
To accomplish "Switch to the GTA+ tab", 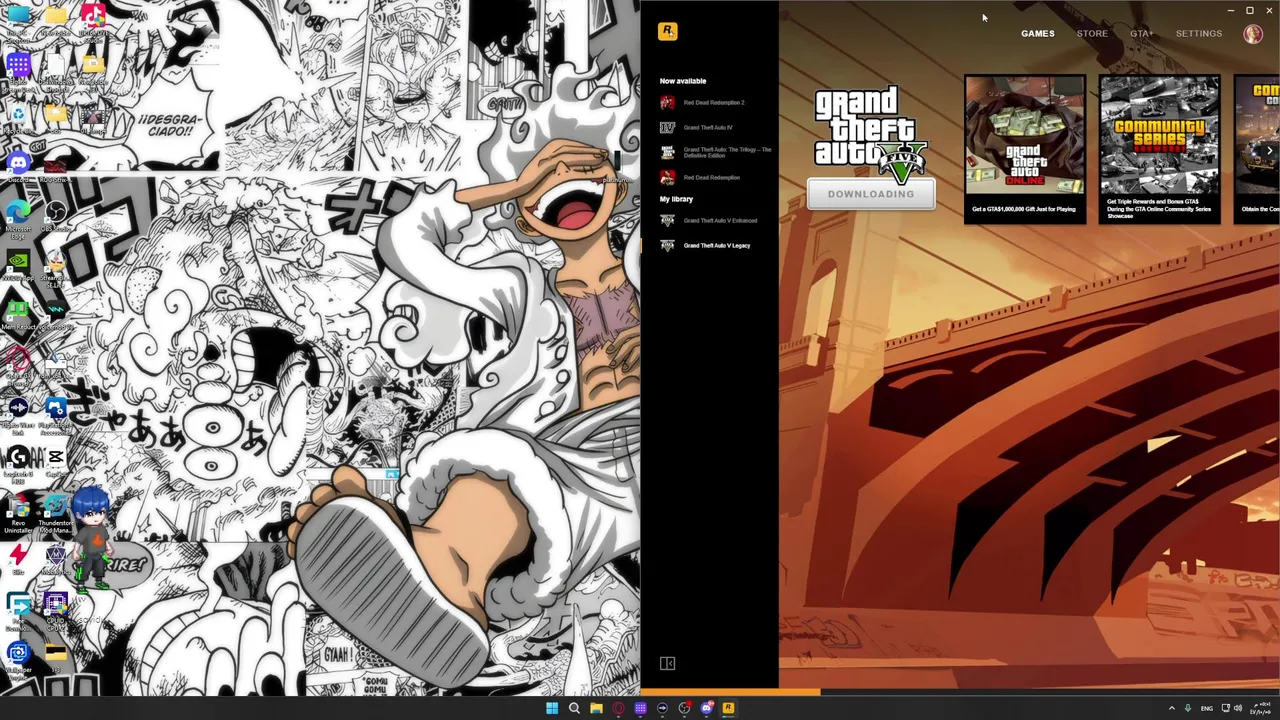I will pyautogui.click(x=1141, y=33).
